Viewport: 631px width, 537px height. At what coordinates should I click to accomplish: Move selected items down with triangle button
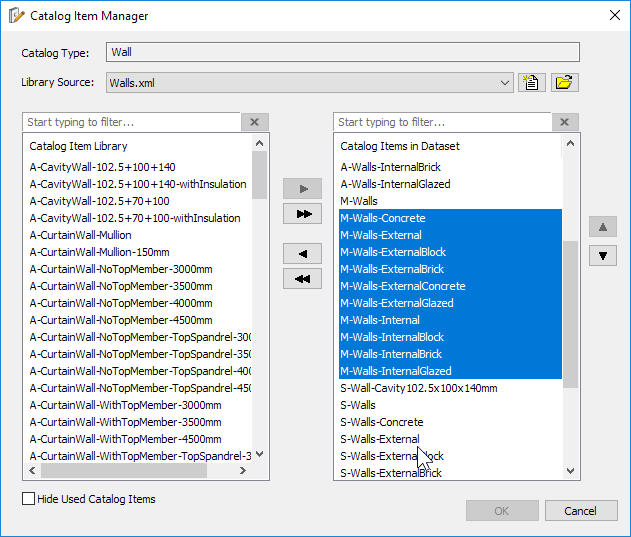(603, 256)
